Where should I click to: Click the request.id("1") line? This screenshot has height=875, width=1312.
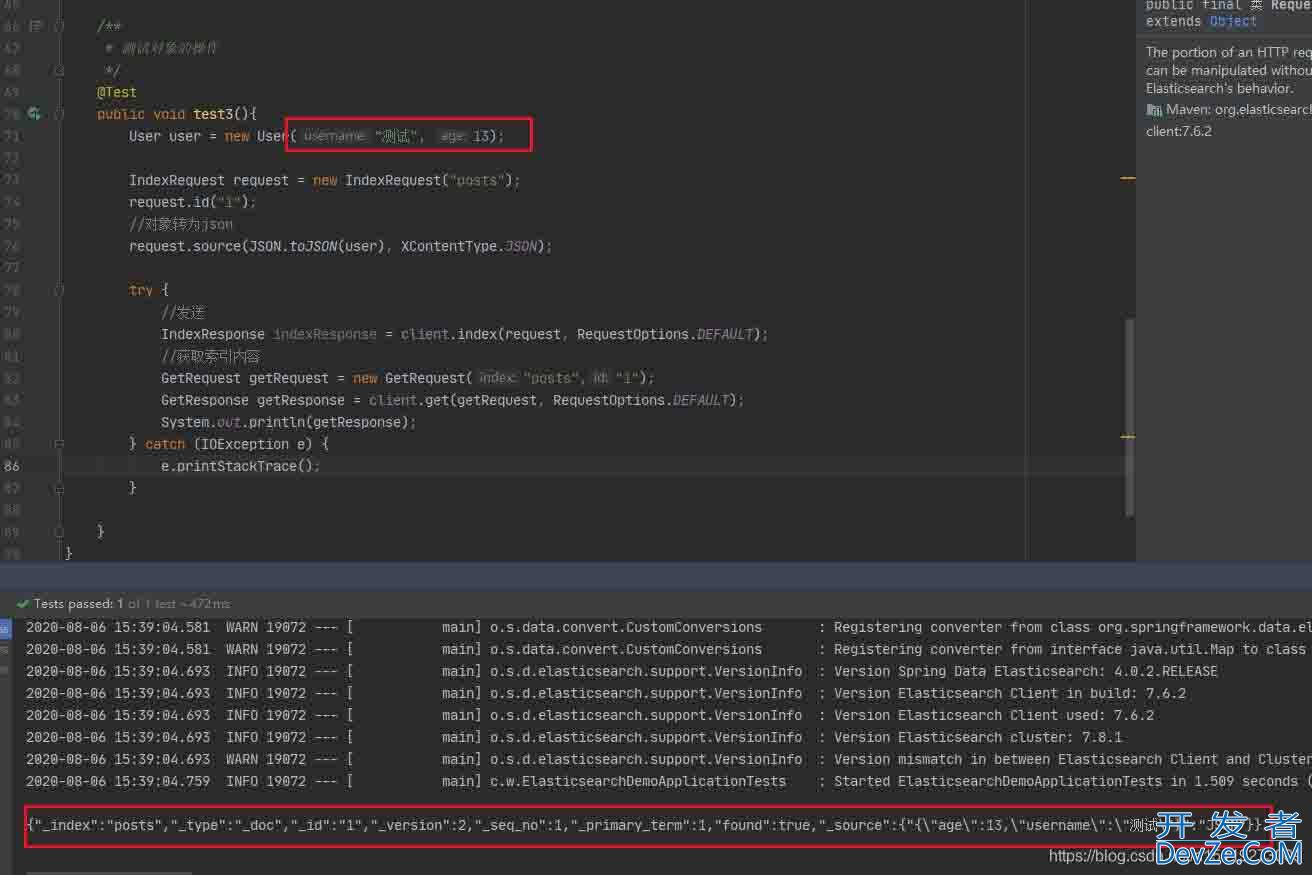coord(193,202)
